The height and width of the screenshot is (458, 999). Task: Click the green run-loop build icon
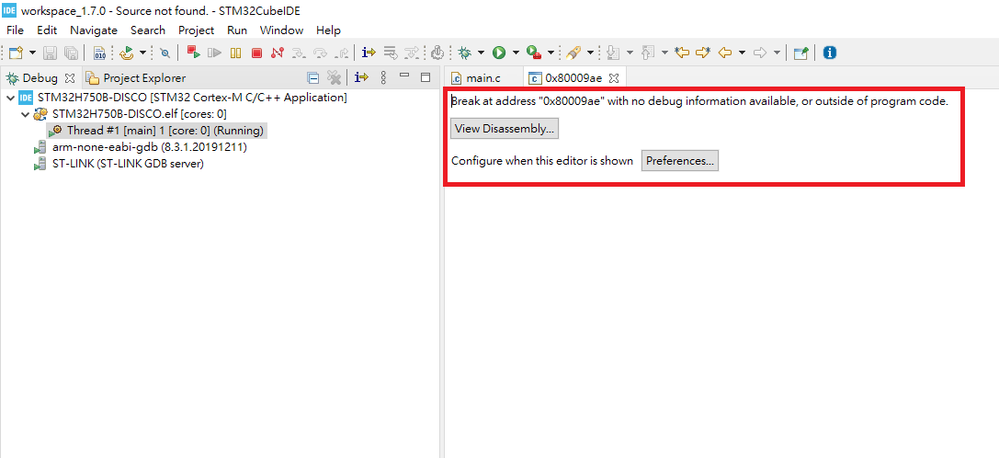coord(127,53)
